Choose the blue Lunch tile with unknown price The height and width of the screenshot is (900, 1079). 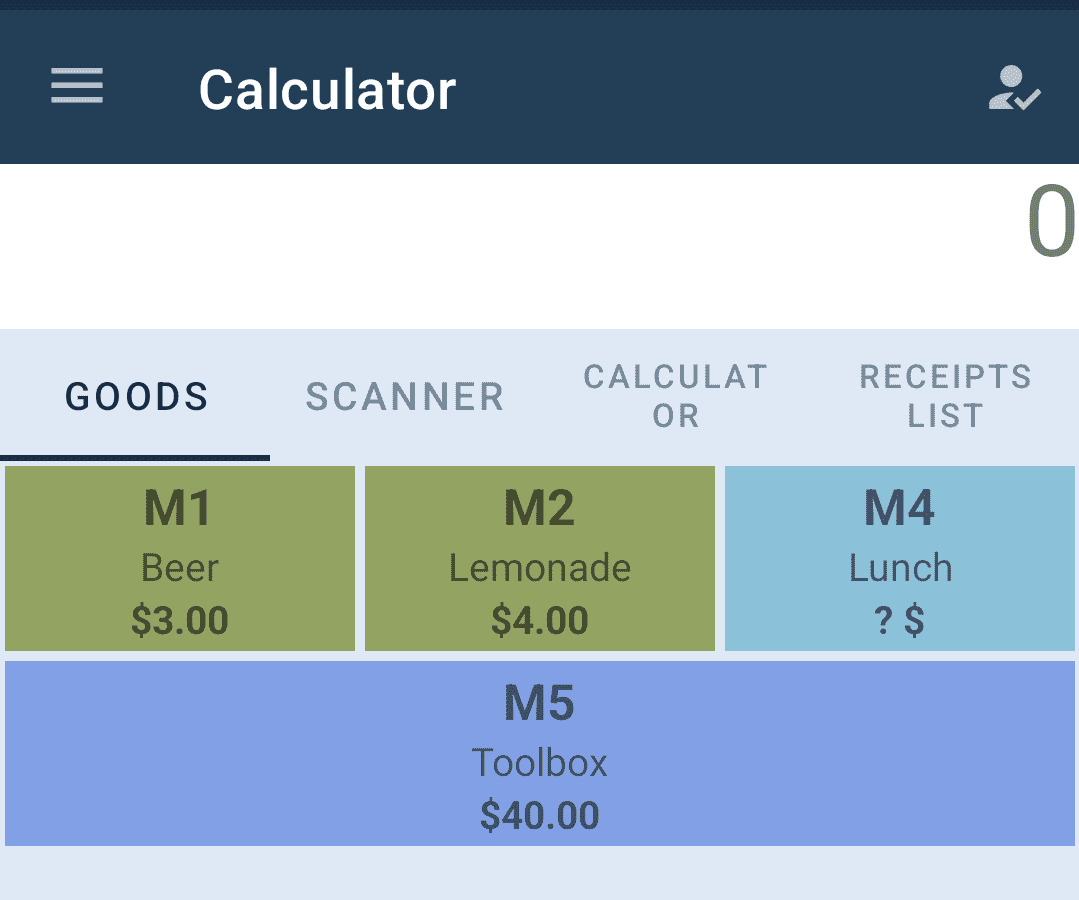[899, 558]
